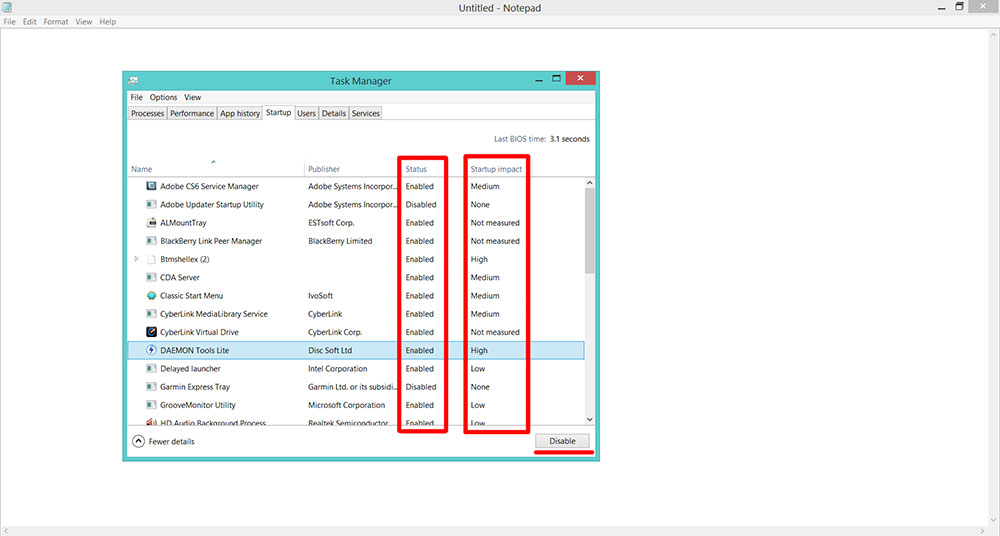Switch to the Processes tab
1000x536 pixels.
click(x=147, y=113)
